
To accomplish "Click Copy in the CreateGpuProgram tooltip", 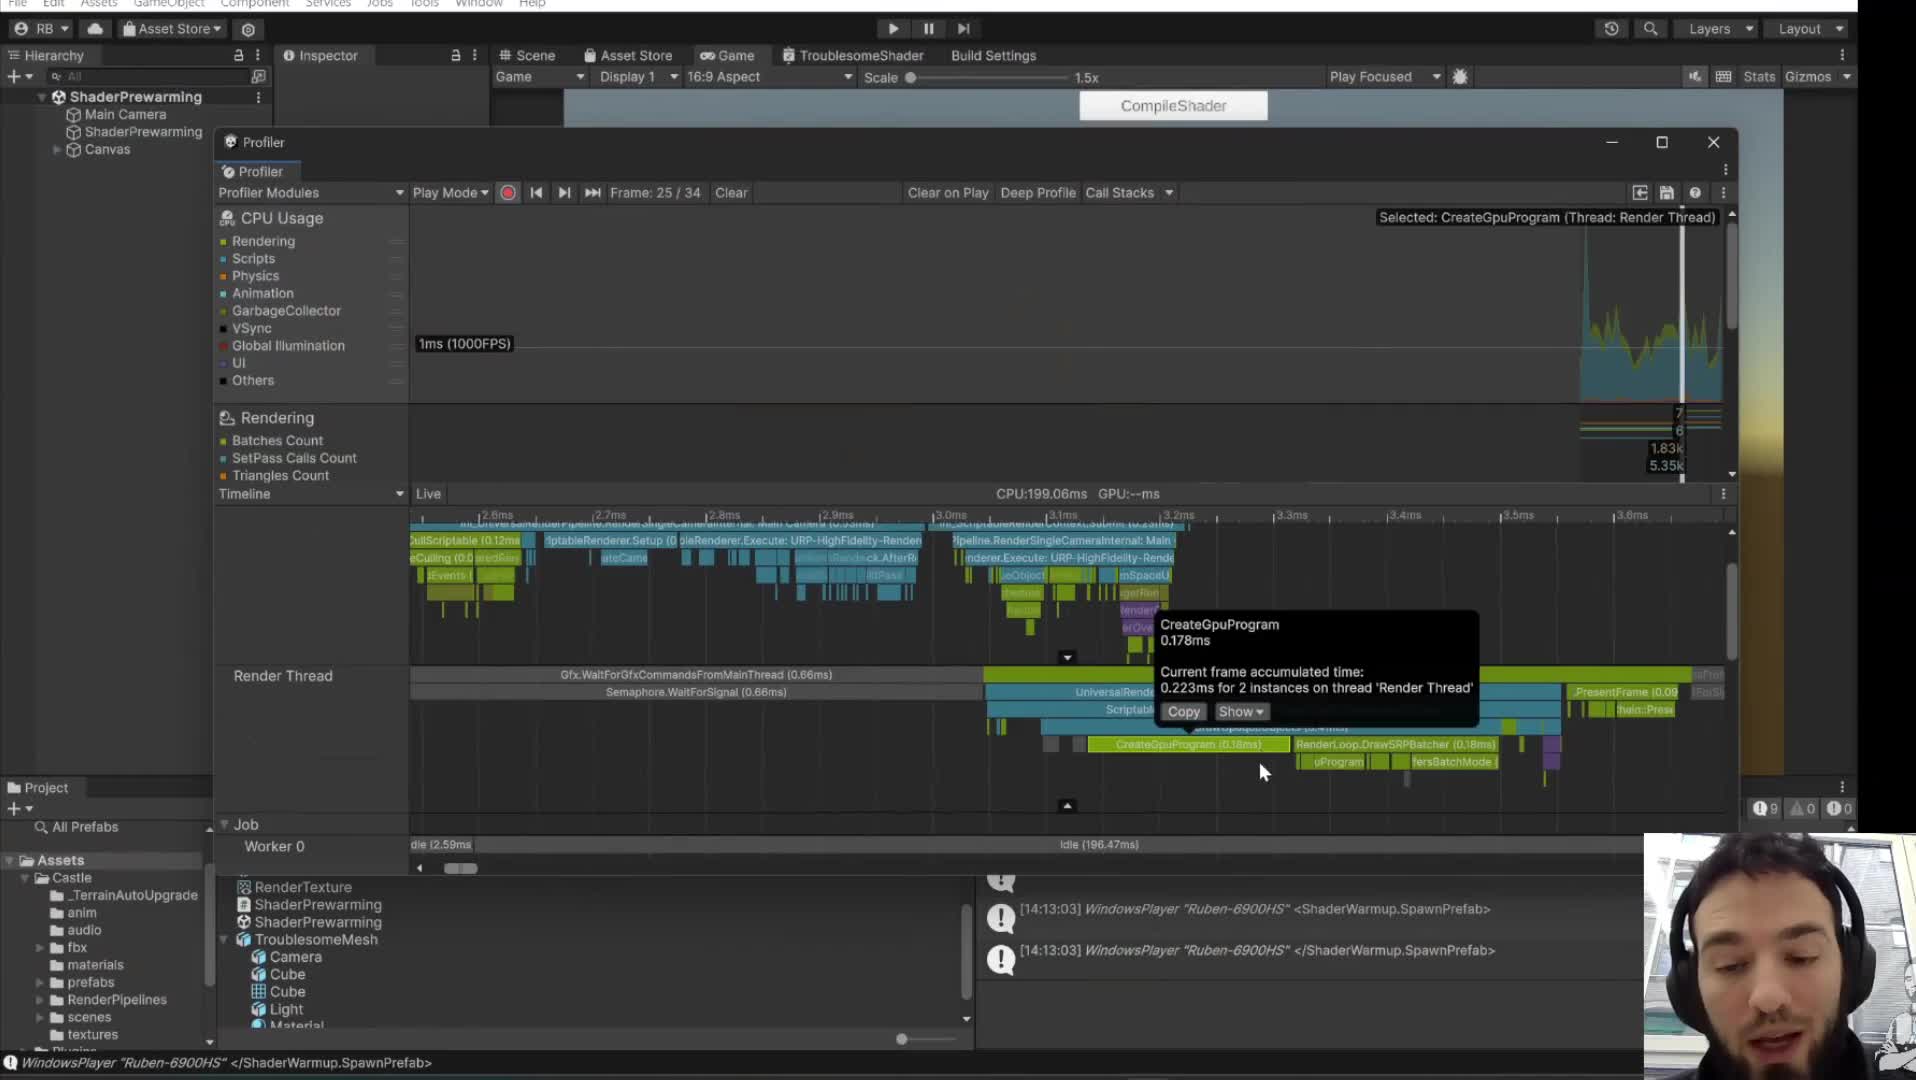I will pyautogui.click(x=1183, y=711).
